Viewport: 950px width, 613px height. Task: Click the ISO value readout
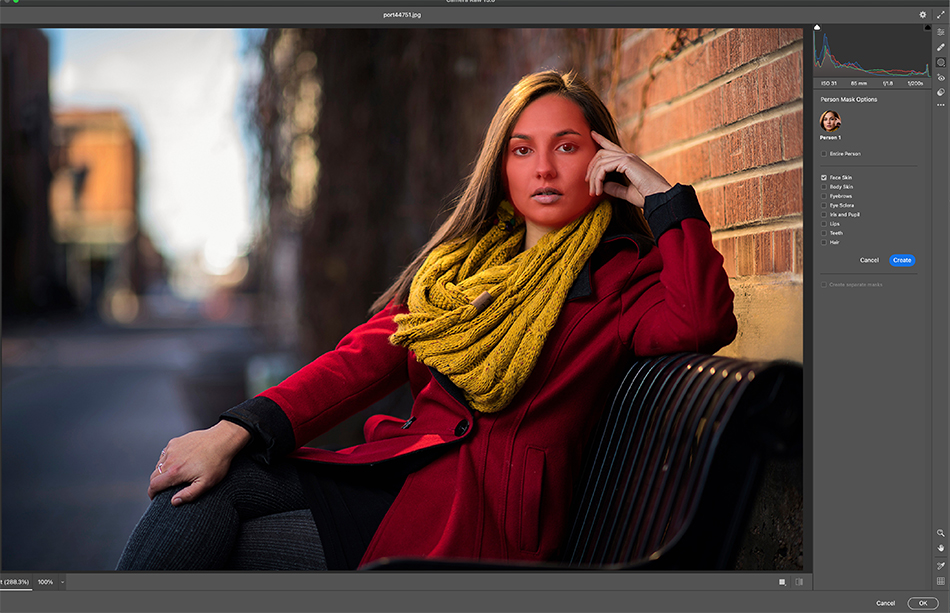(x=829, y=84)
